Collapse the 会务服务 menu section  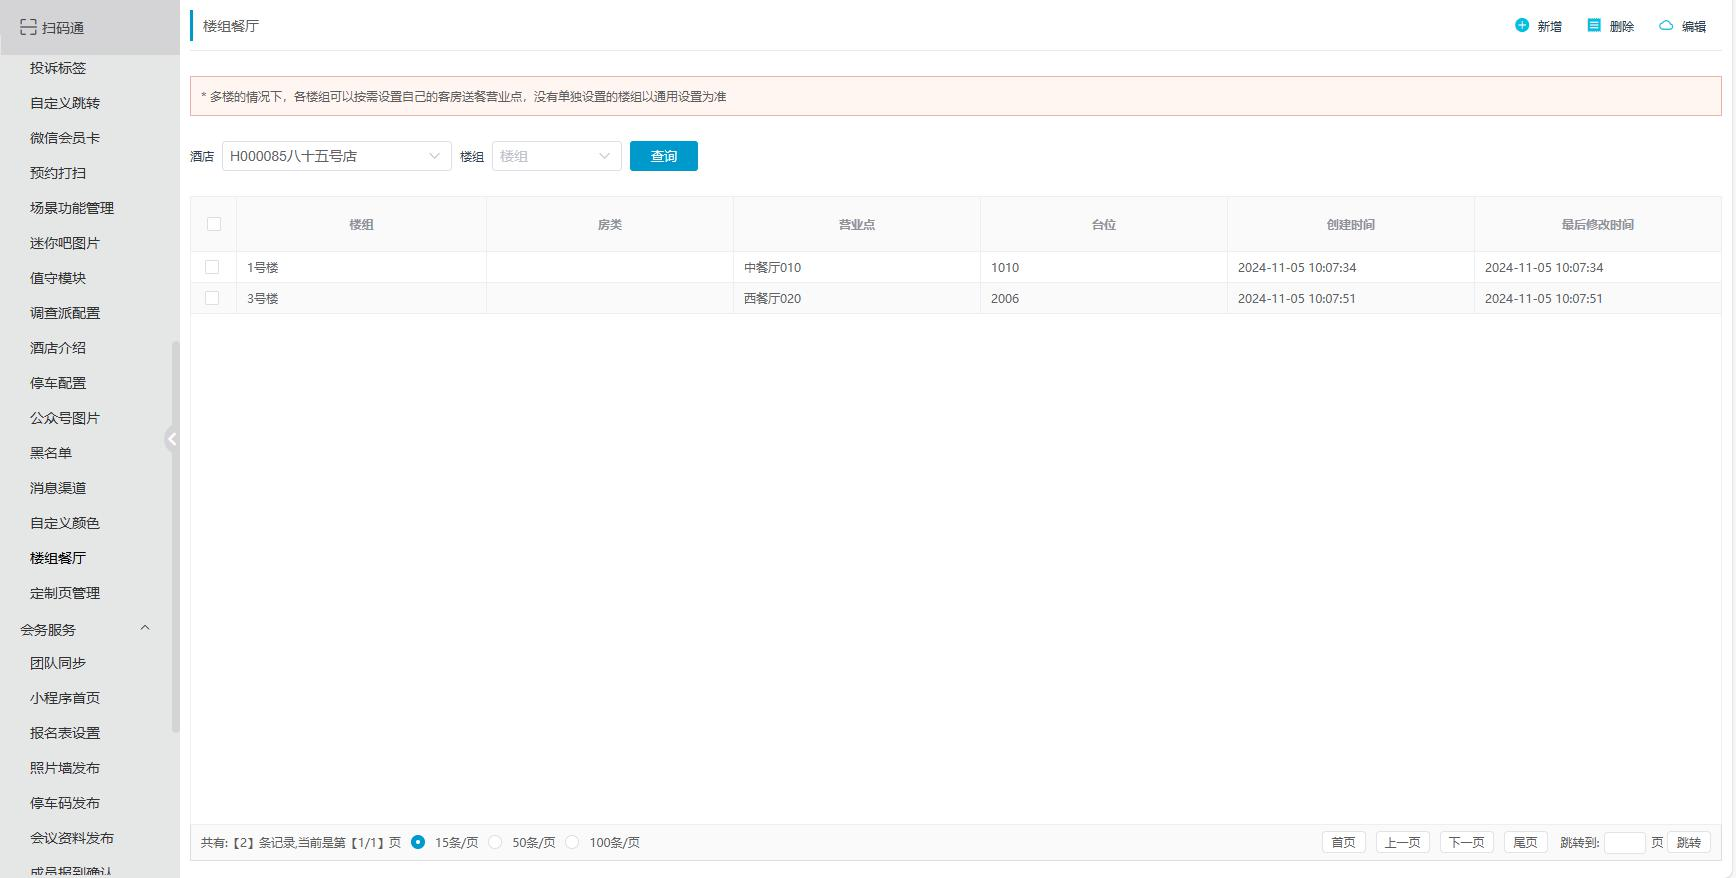click(x=144, y=629)
